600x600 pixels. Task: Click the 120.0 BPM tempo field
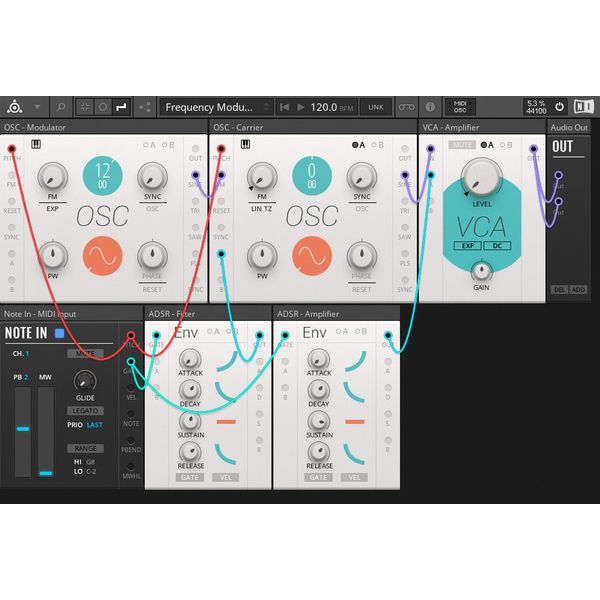pos(331,107)
